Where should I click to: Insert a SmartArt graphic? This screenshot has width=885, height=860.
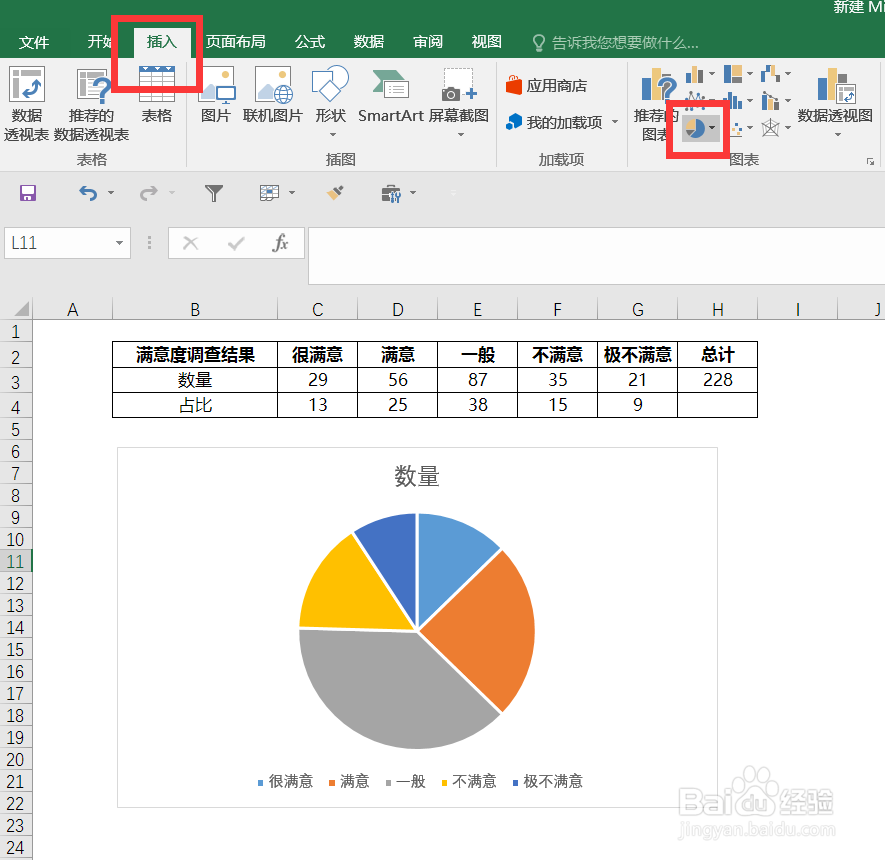click(x=391, y=94)
